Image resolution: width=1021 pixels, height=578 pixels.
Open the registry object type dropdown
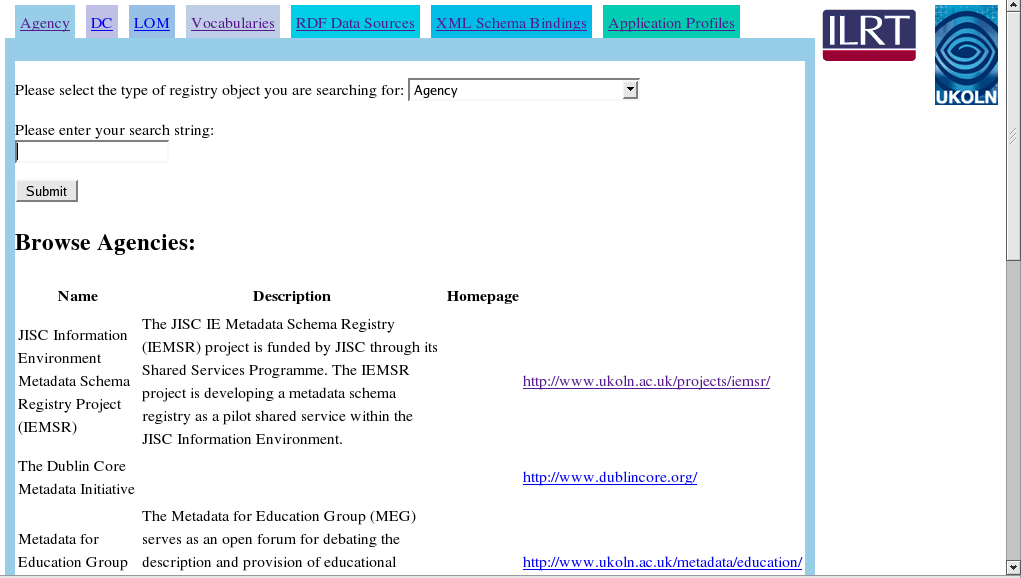(524, 90)
